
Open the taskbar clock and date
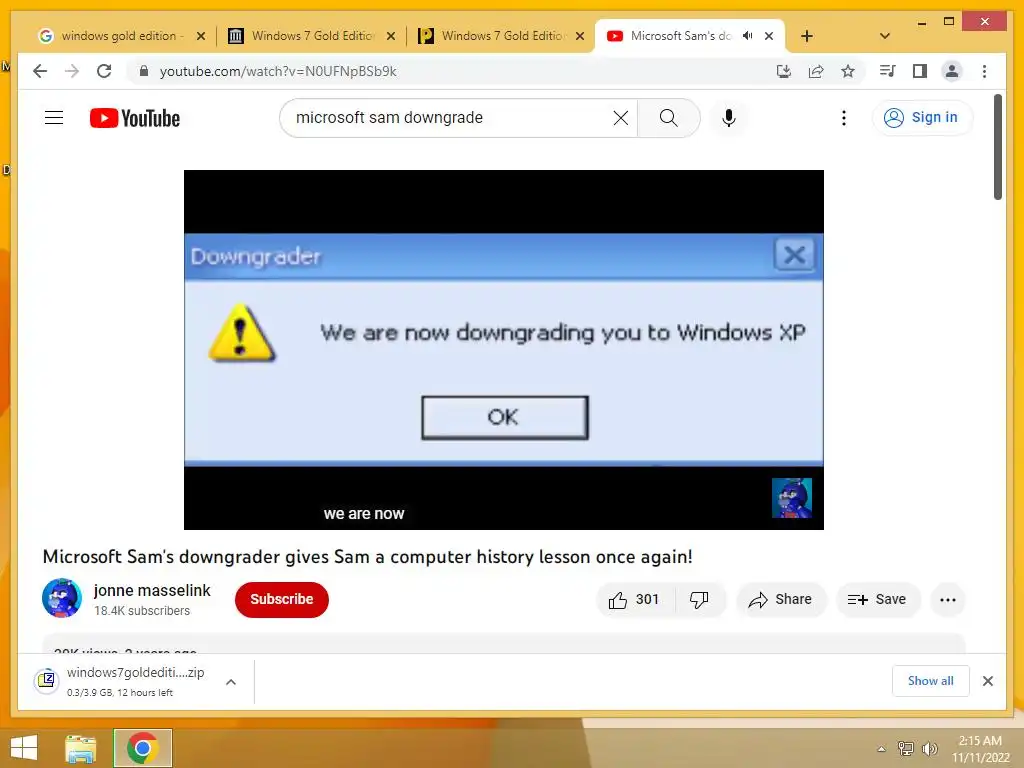click(x=980, y=749)
